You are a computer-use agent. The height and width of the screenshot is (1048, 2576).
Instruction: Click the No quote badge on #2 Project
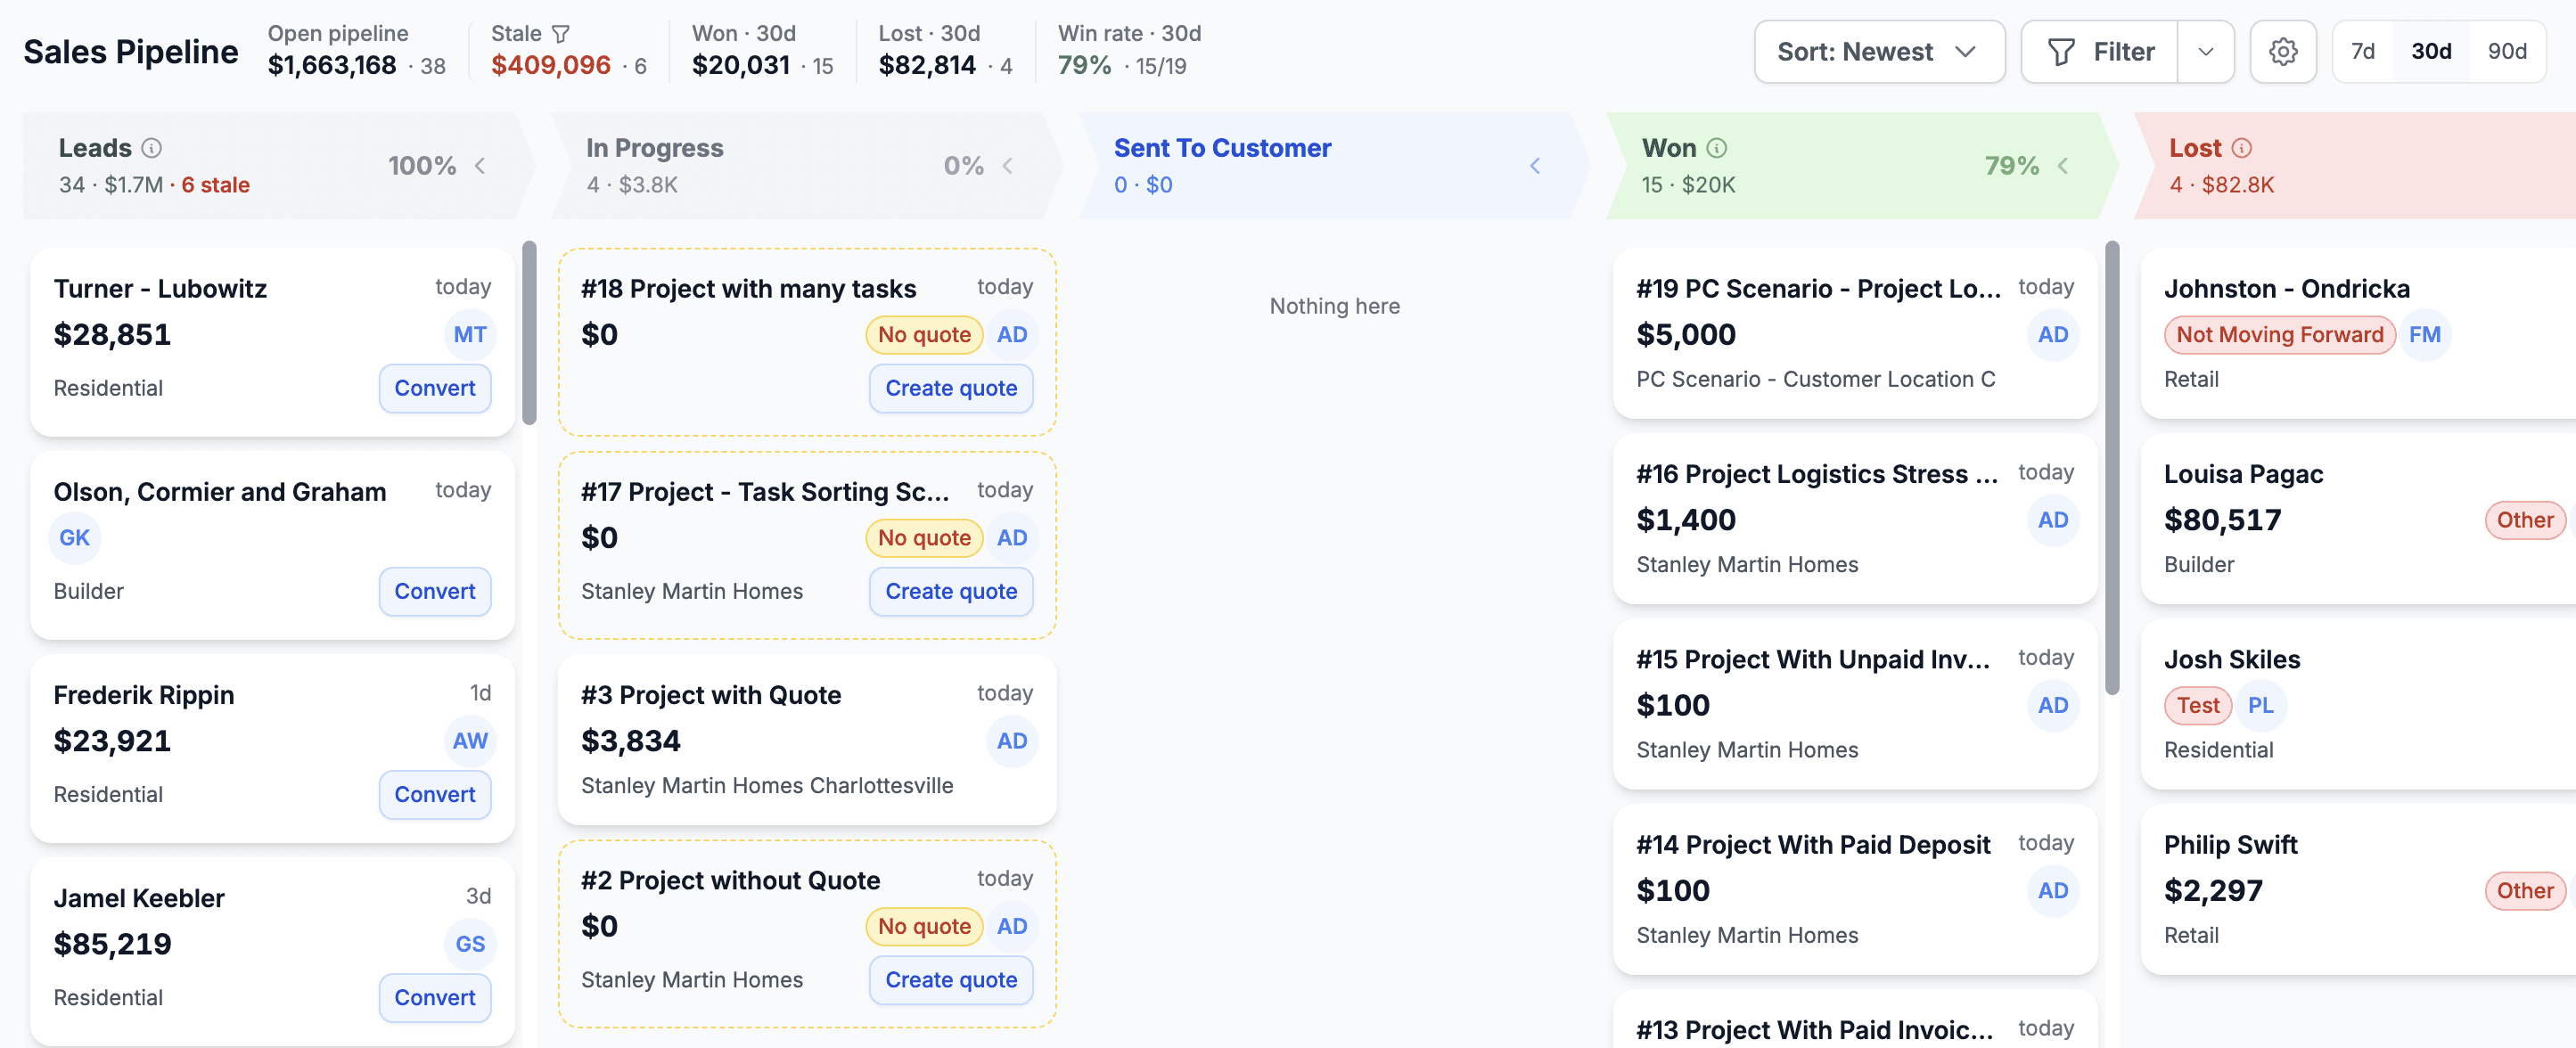pos(924,926)
